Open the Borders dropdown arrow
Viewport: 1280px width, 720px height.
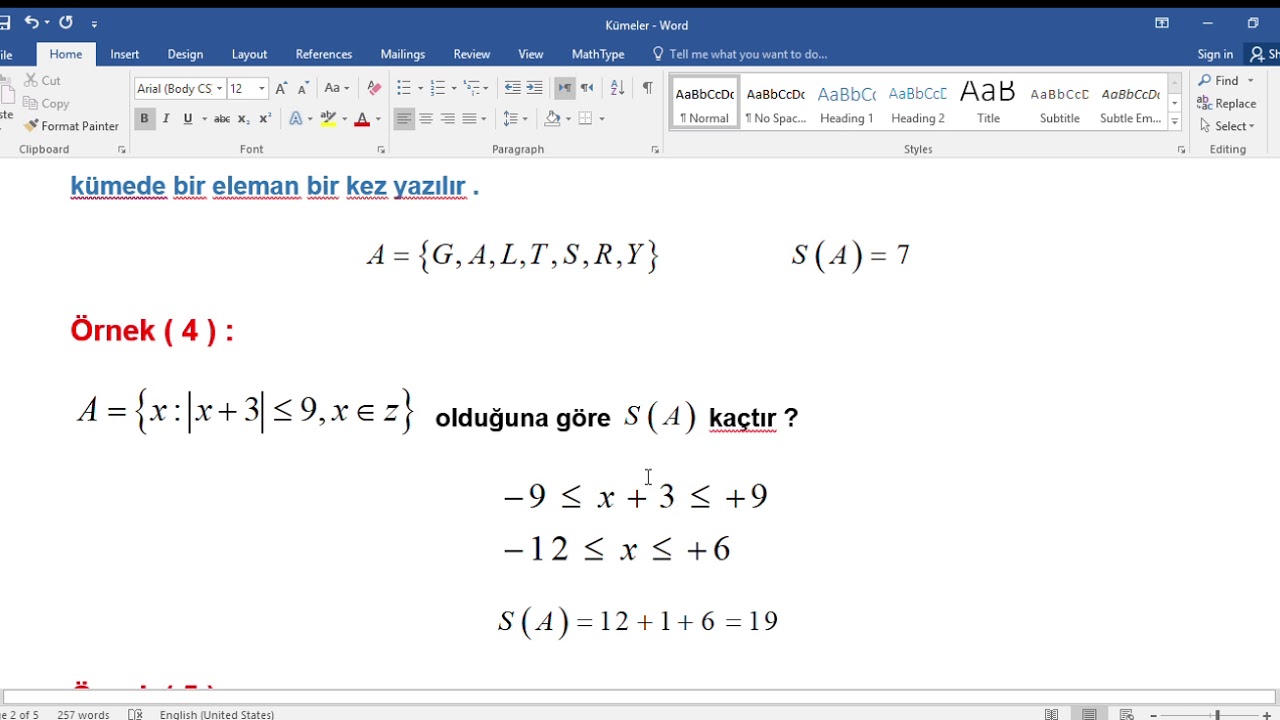point(600,118)
